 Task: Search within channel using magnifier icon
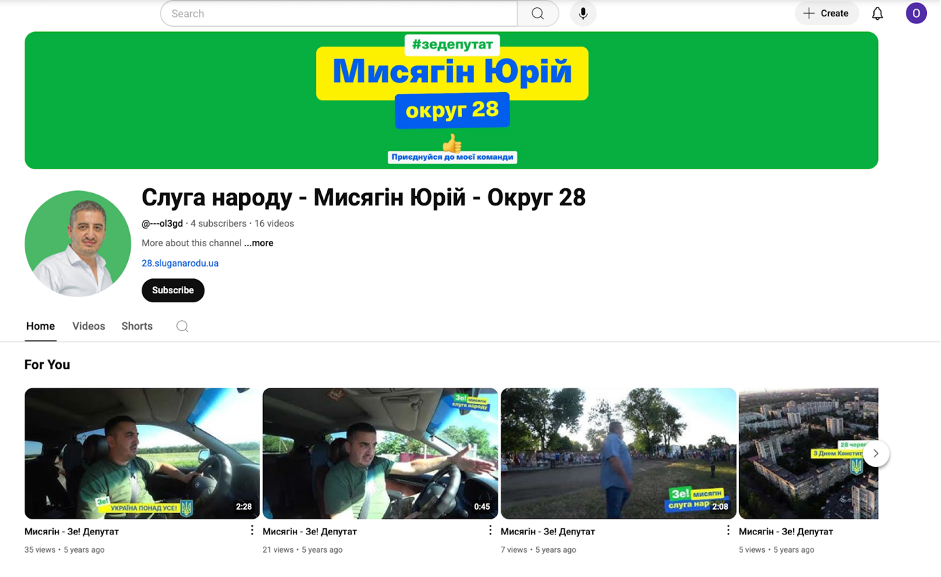click(182, 326)
